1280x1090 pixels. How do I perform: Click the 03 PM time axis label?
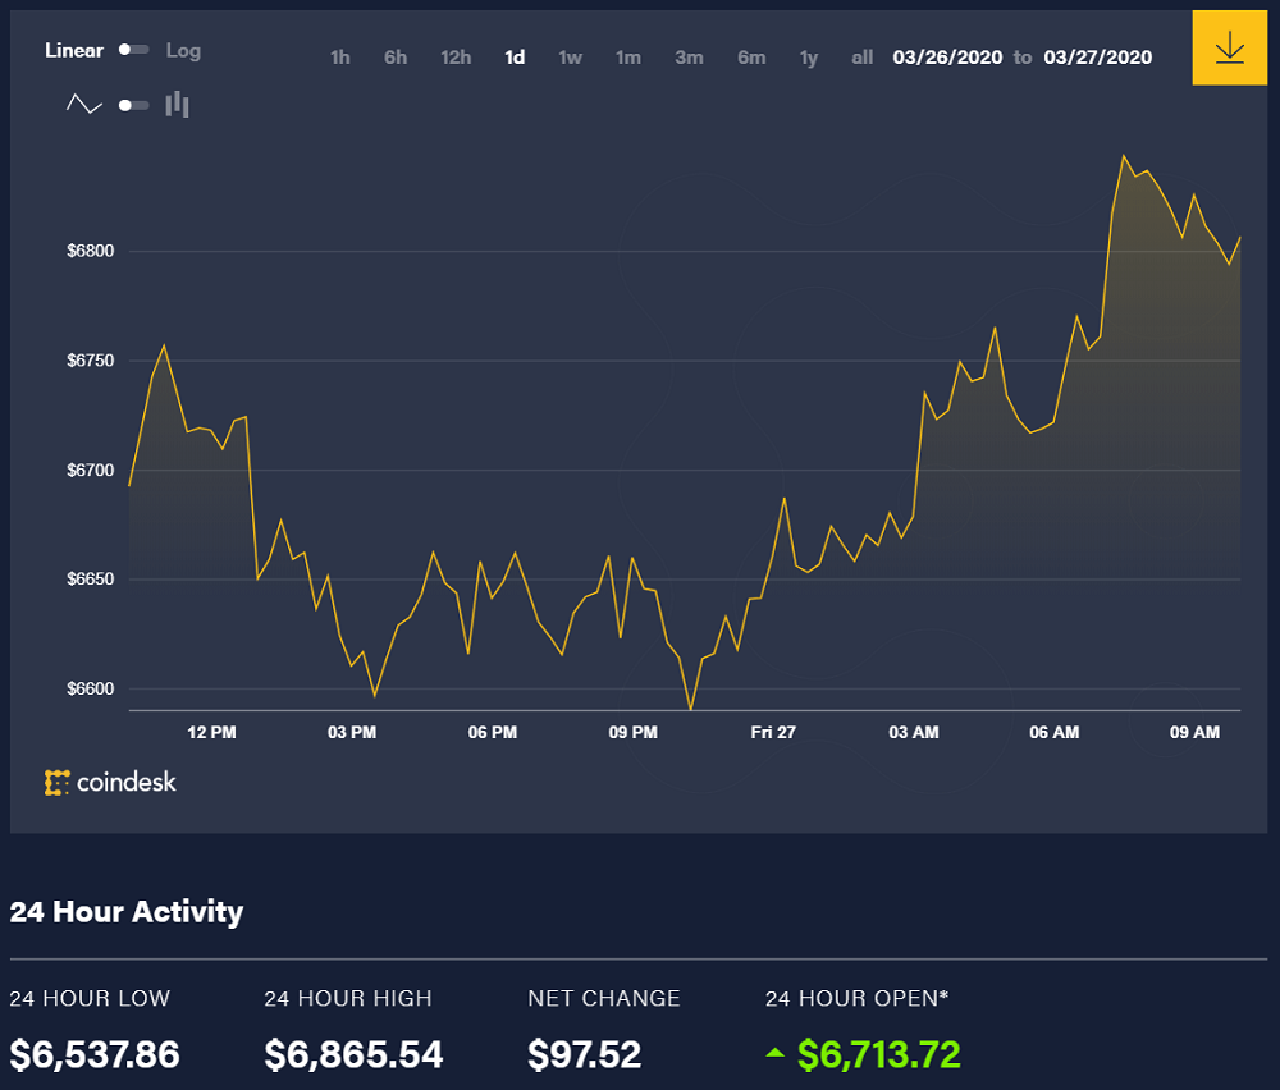coord(352,732)
